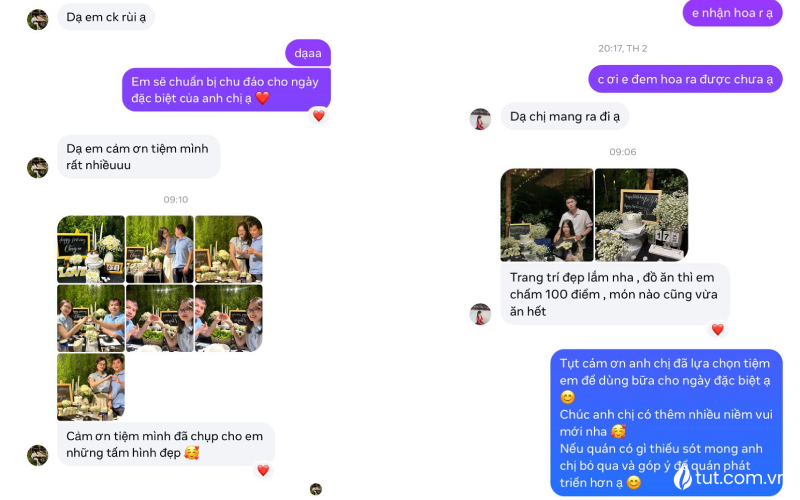Click heart reaction on "Cảm ơn tiệm mình đã chụp" message
Image resolution: width=800 pixels, height=500 pixels.
tap(263, 470)
